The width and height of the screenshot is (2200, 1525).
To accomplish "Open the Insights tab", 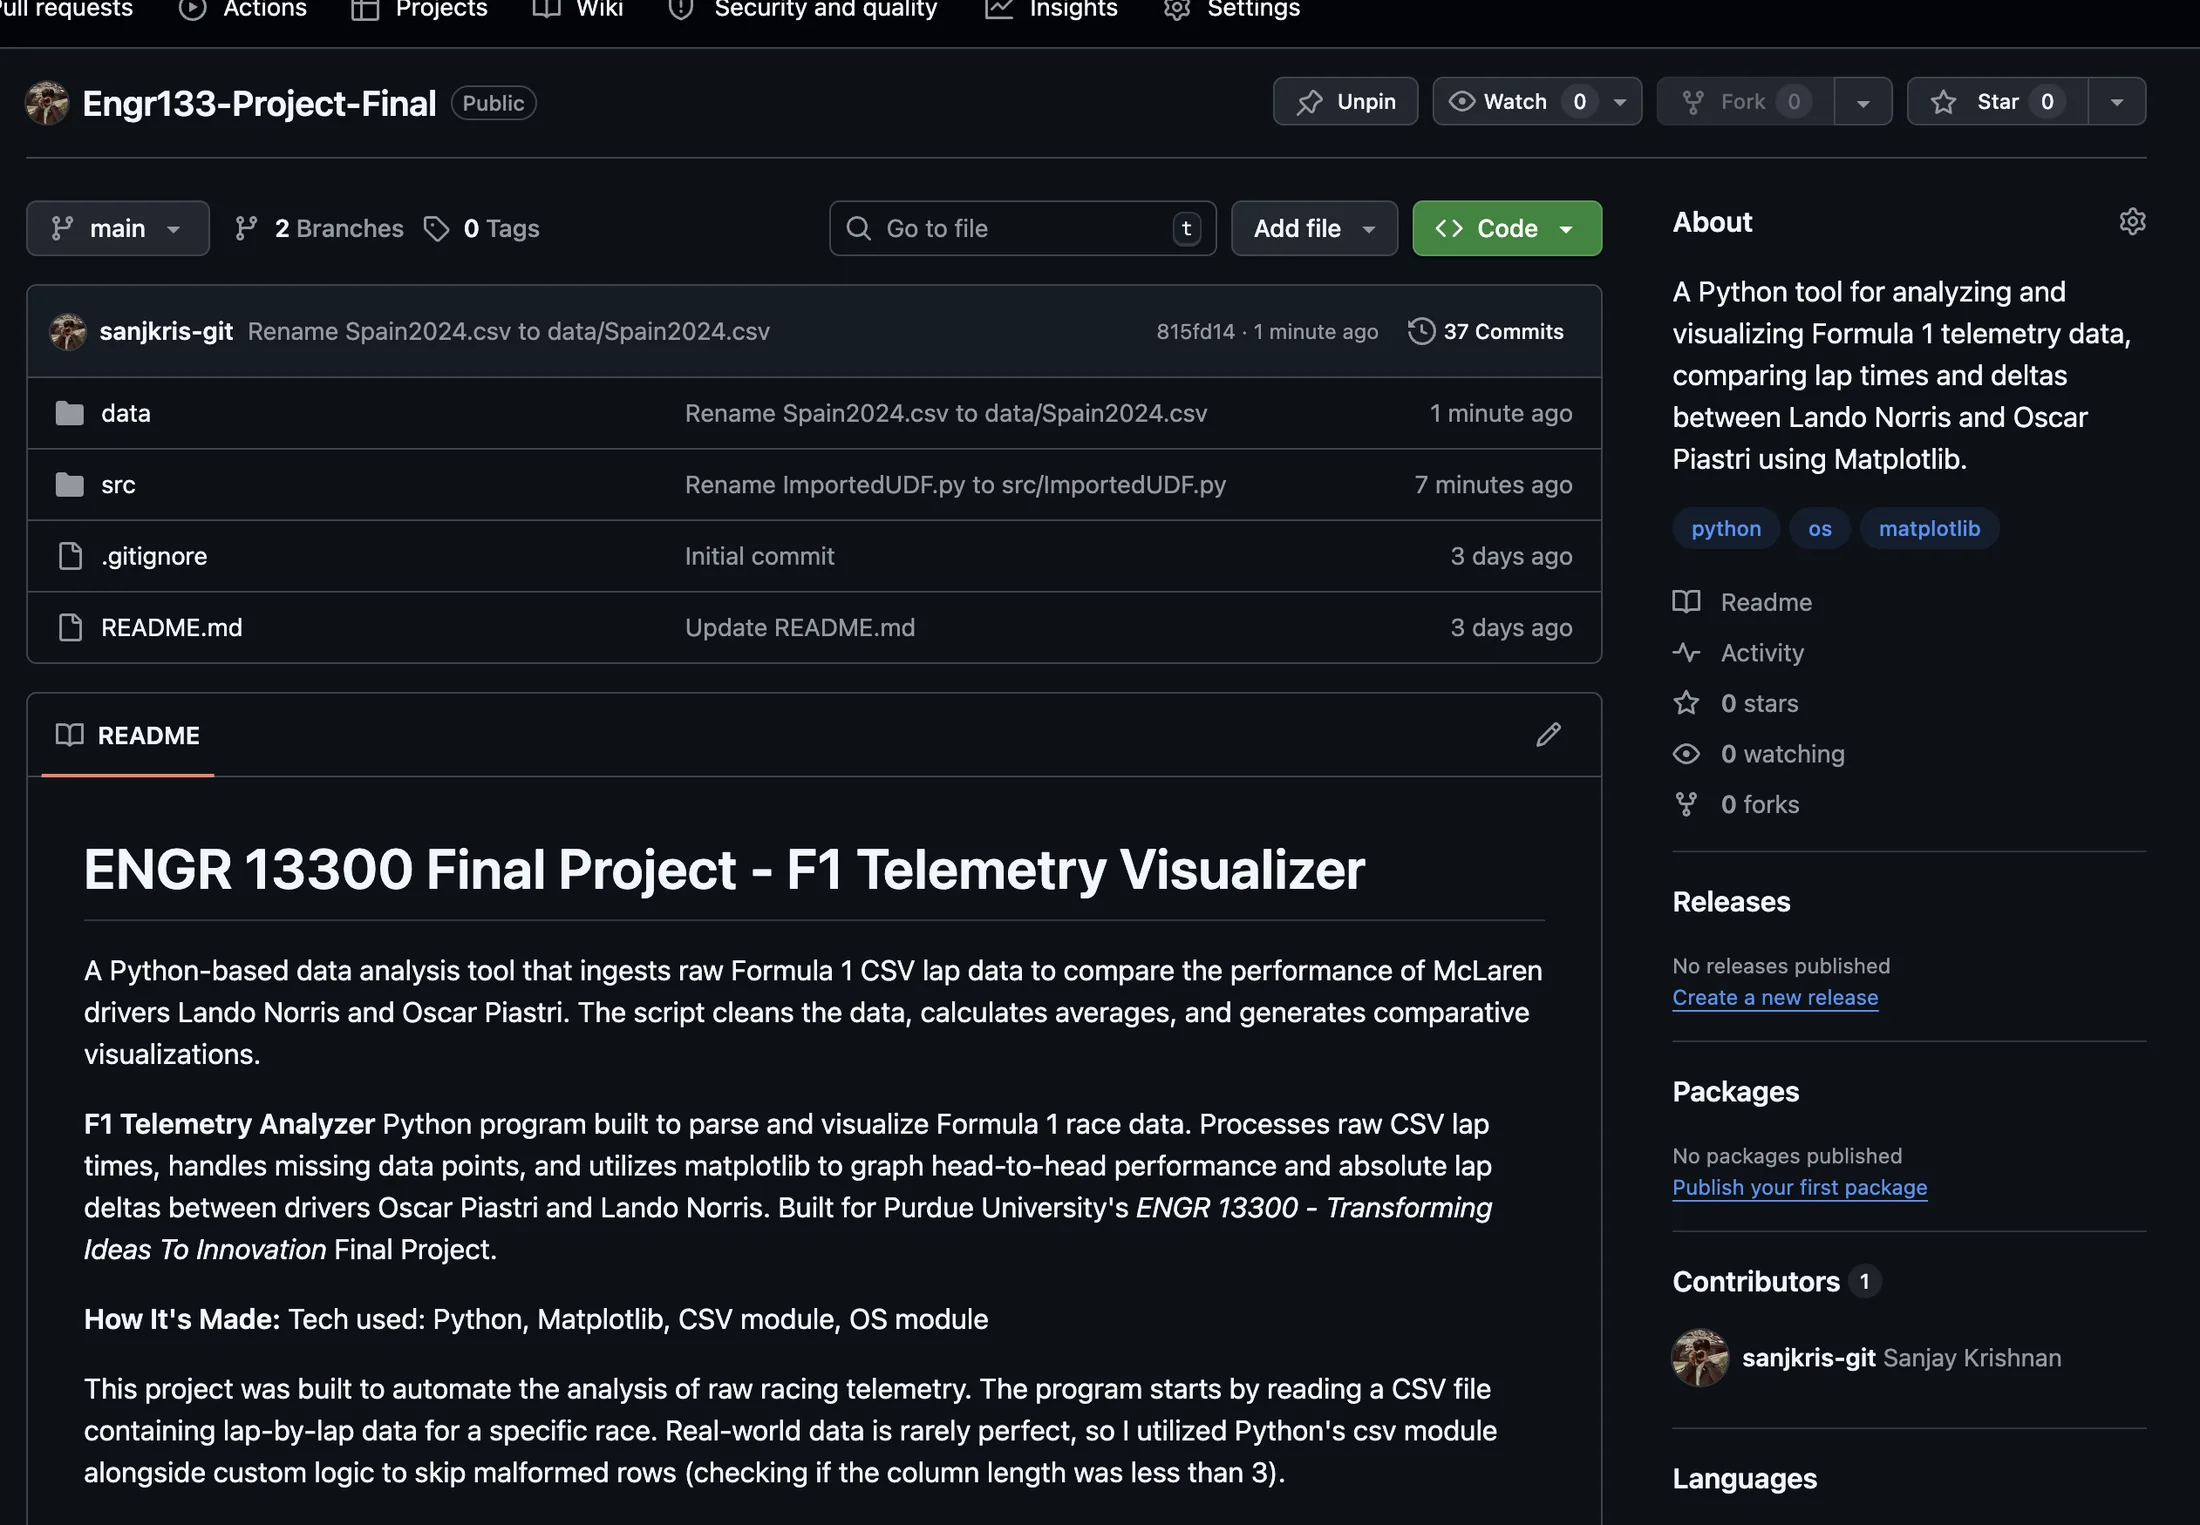I will [x=1051, y=10].
